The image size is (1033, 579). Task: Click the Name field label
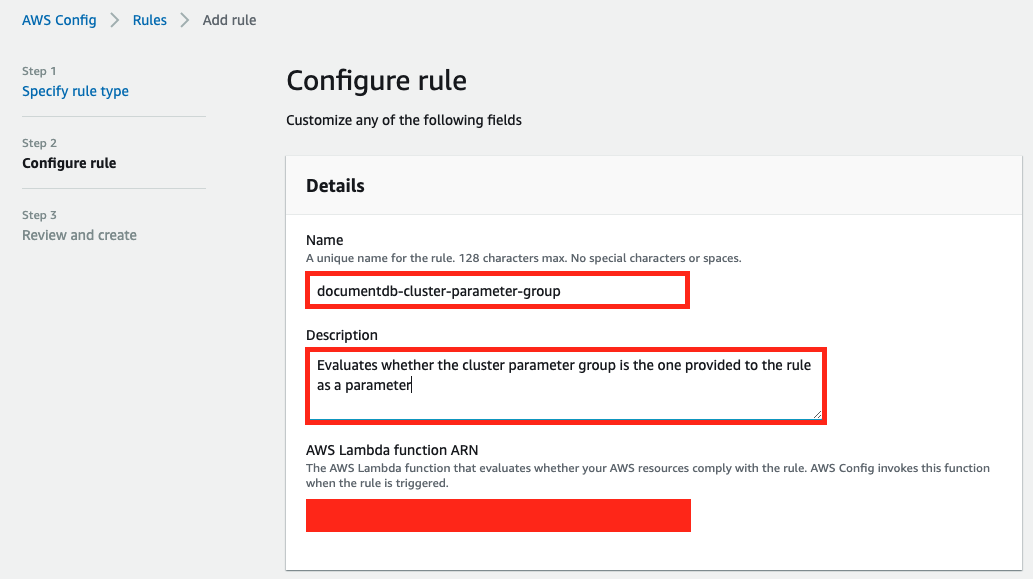click(x=324, y=240)
